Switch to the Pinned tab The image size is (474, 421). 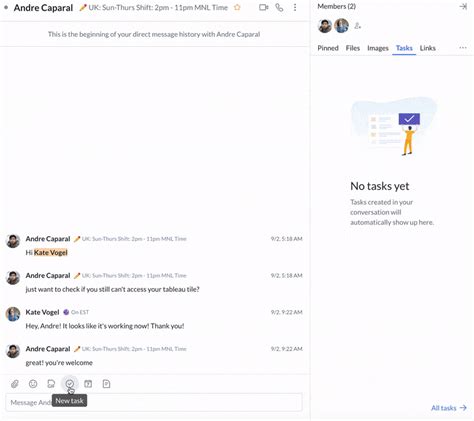pyautogui.click(x=328, y=48)
